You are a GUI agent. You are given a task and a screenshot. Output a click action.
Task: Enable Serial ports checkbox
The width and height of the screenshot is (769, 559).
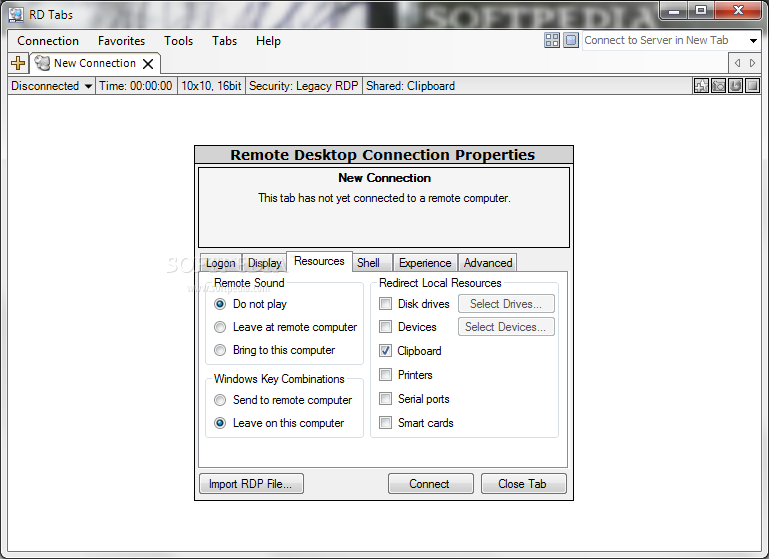(385, 399)
